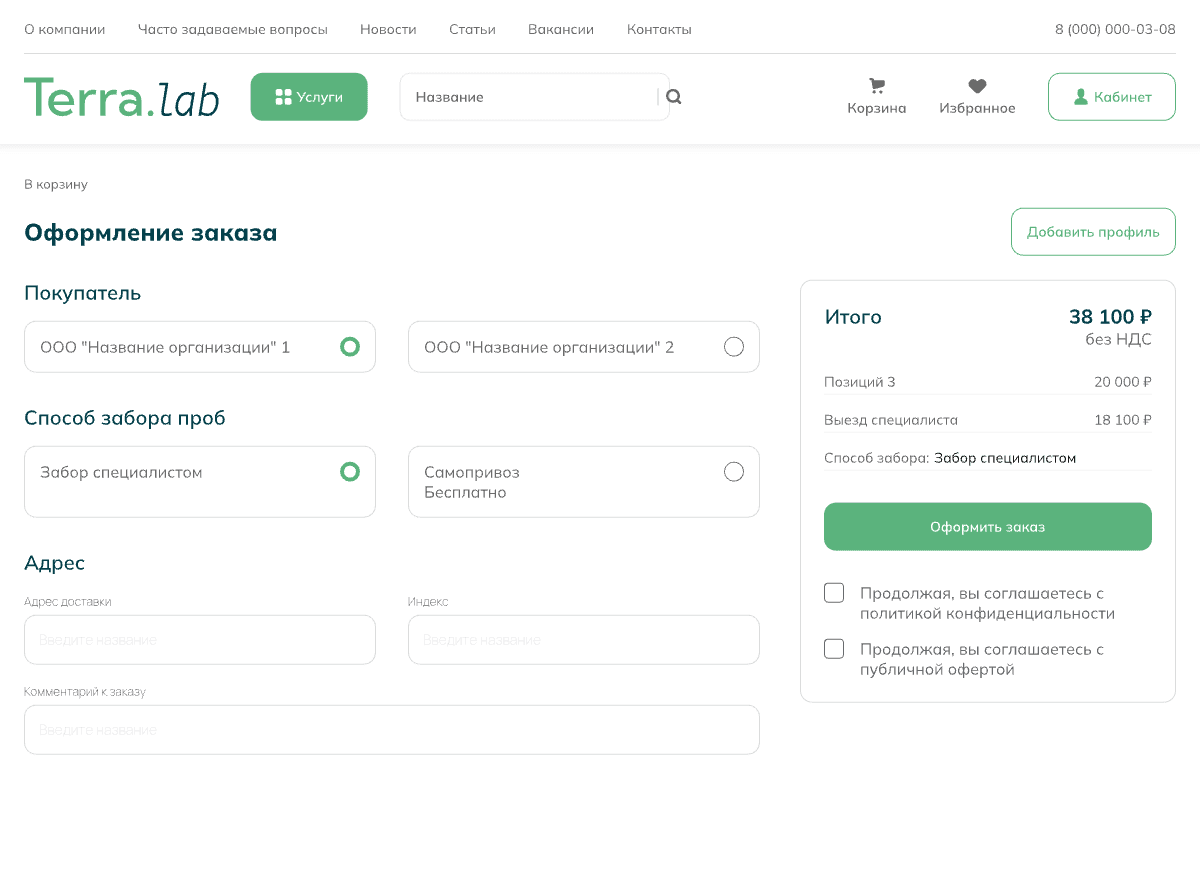The width and height of the screenshot is (1200, 883).
Task: Open the shopping cart icon
Action: (x=877, y=87)
